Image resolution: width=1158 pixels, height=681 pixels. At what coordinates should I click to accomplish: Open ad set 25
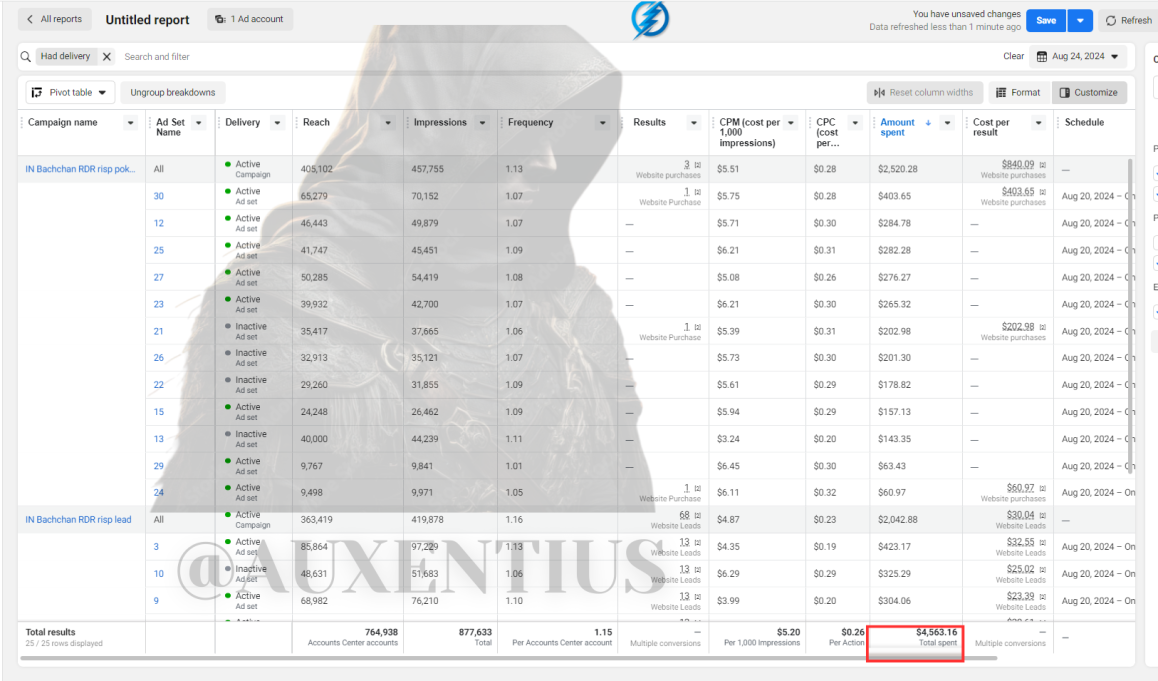click(x=159, y=250)
